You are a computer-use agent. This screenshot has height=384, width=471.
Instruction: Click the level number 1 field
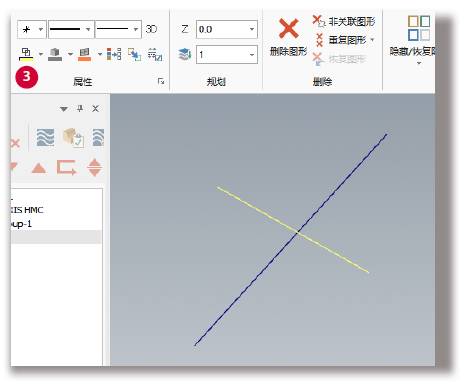click(x=227, y=54)
